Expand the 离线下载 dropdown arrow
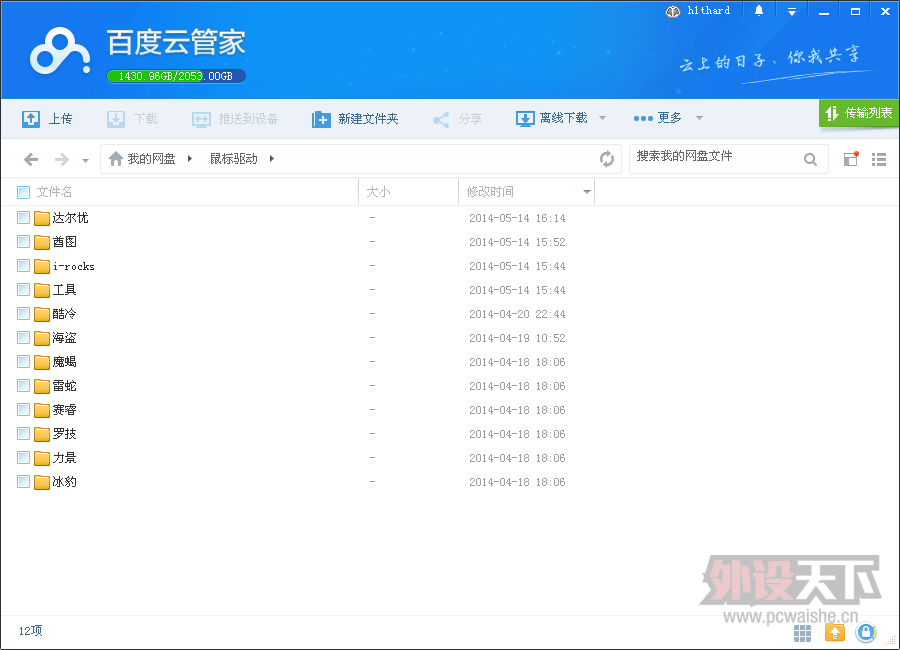Image resolution: width=900 pixels, height=650 pixels. pyautogui.click(x=602, y=118)
